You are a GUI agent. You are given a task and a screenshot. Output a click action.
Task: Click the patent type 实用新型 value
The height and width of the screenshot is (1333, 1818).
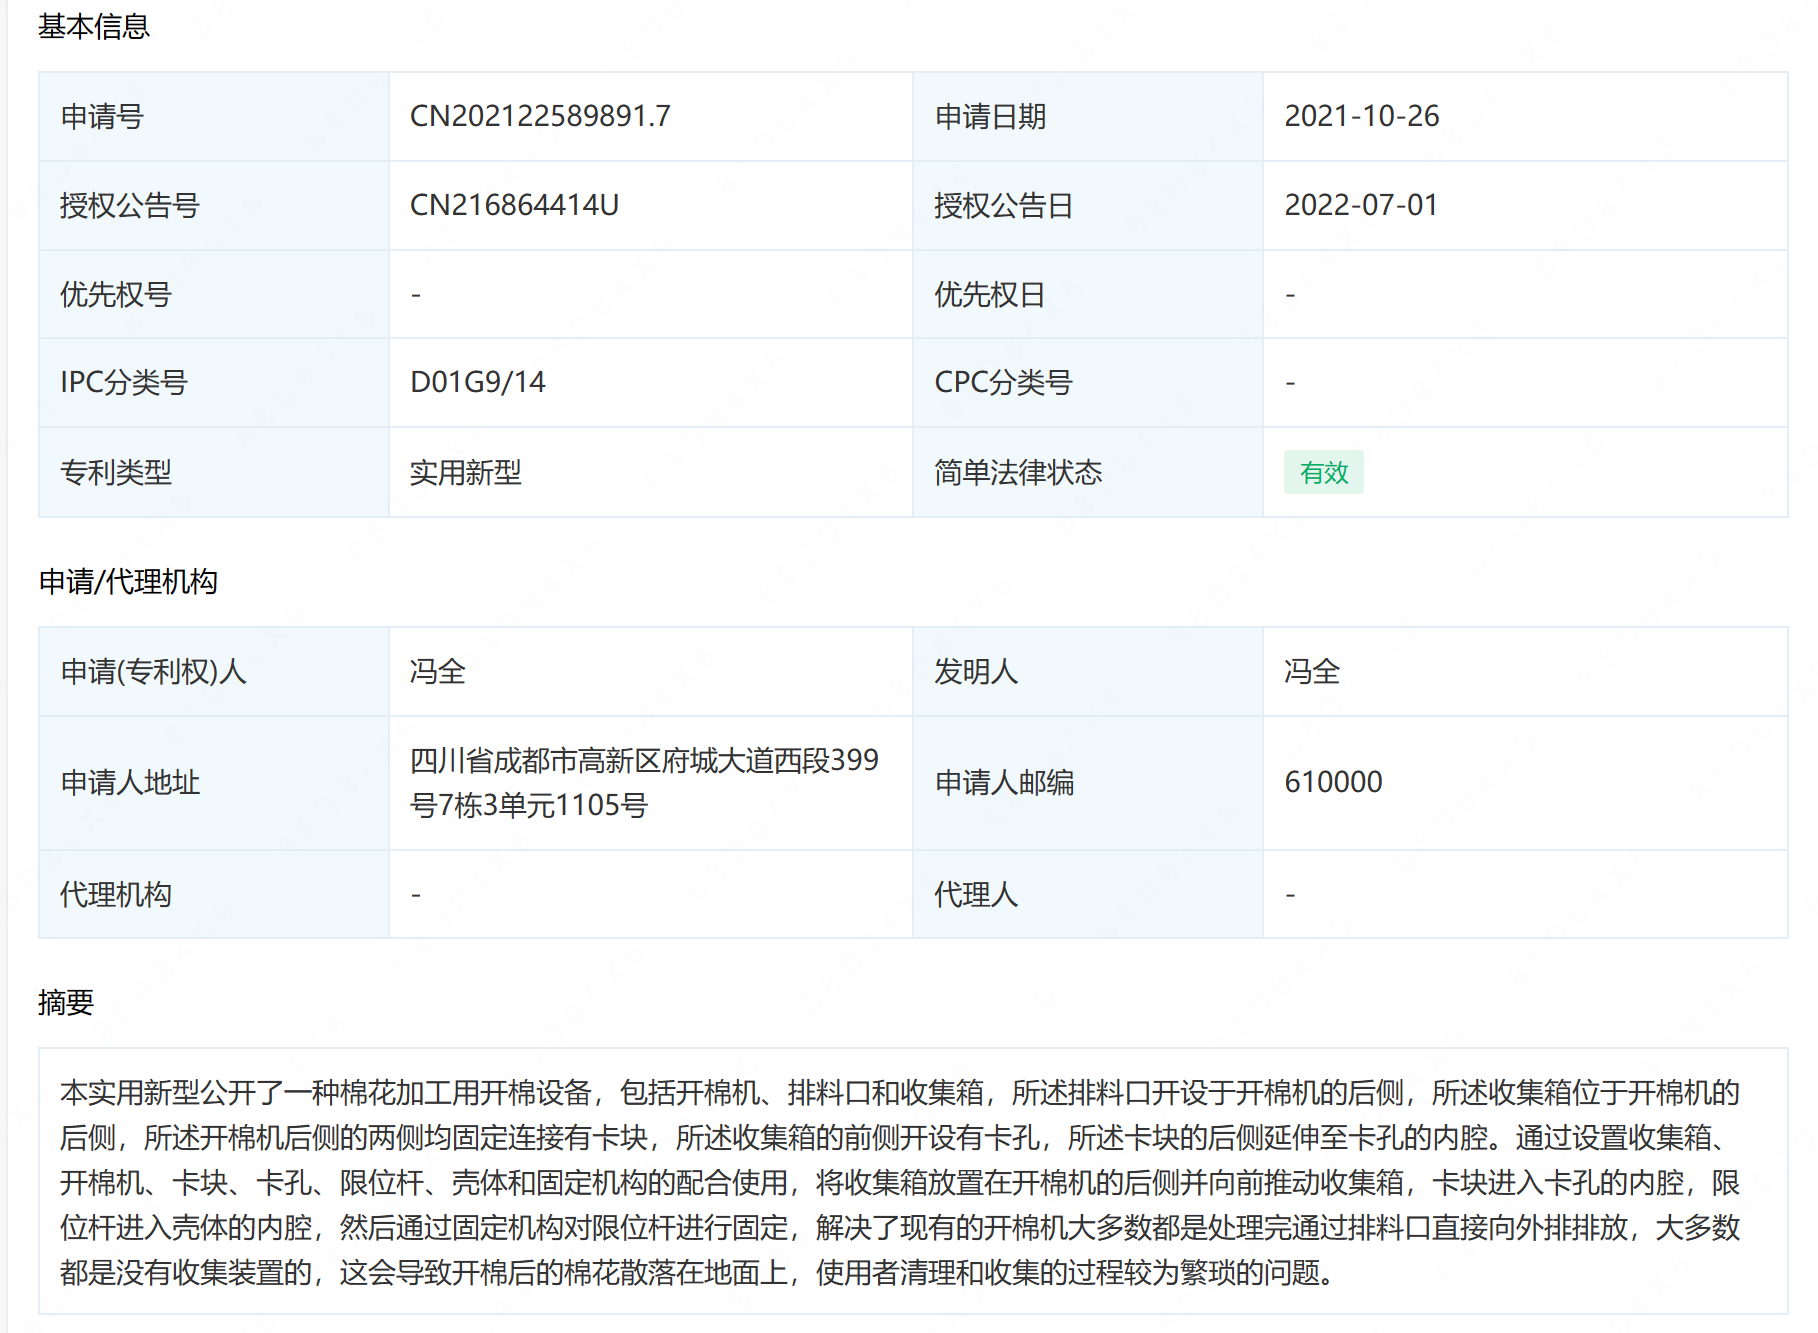466,472
